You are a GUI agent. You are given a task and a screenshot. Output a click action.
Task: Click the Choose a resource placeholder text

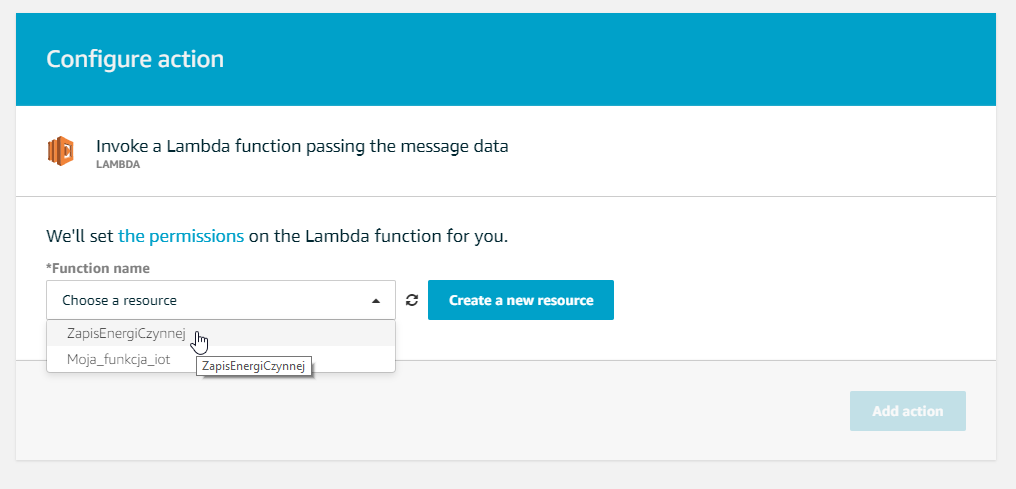tap(119, 301)
